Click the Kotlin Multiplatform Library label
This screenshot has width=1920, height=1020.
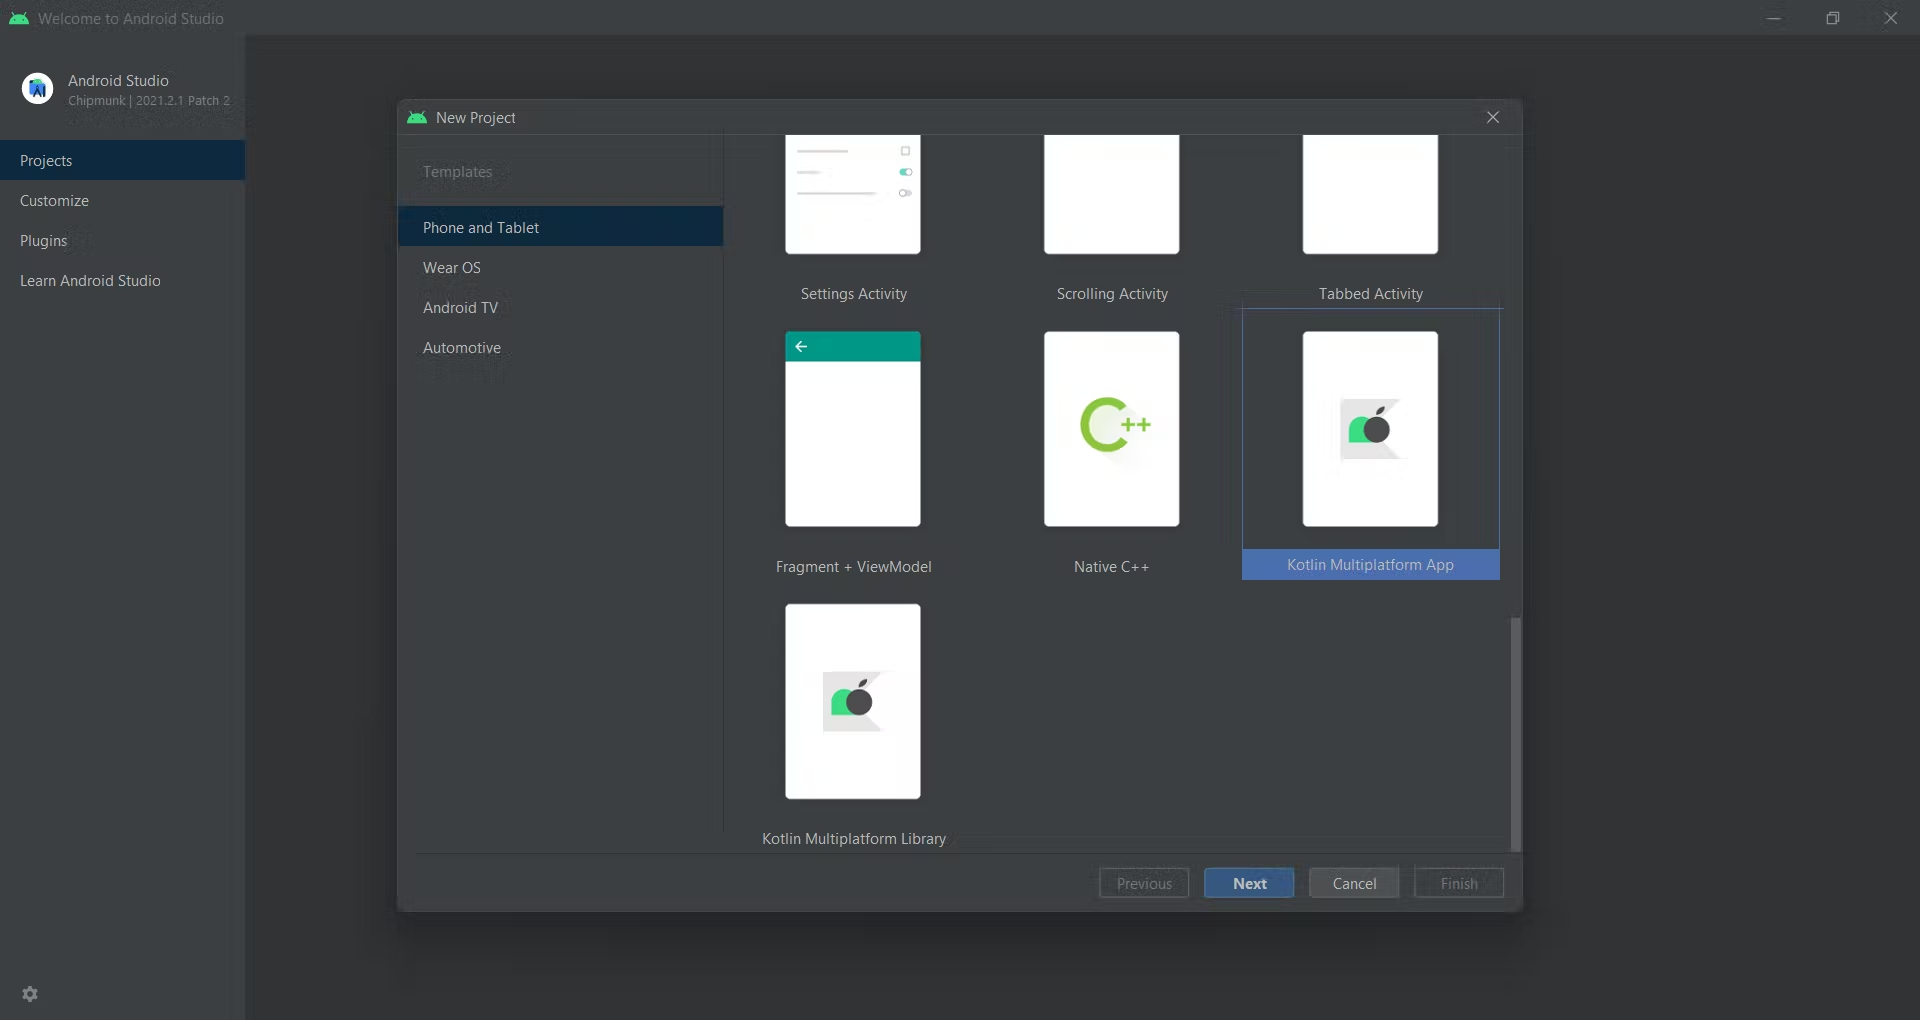pyautogui.click(x=853, y=839)
